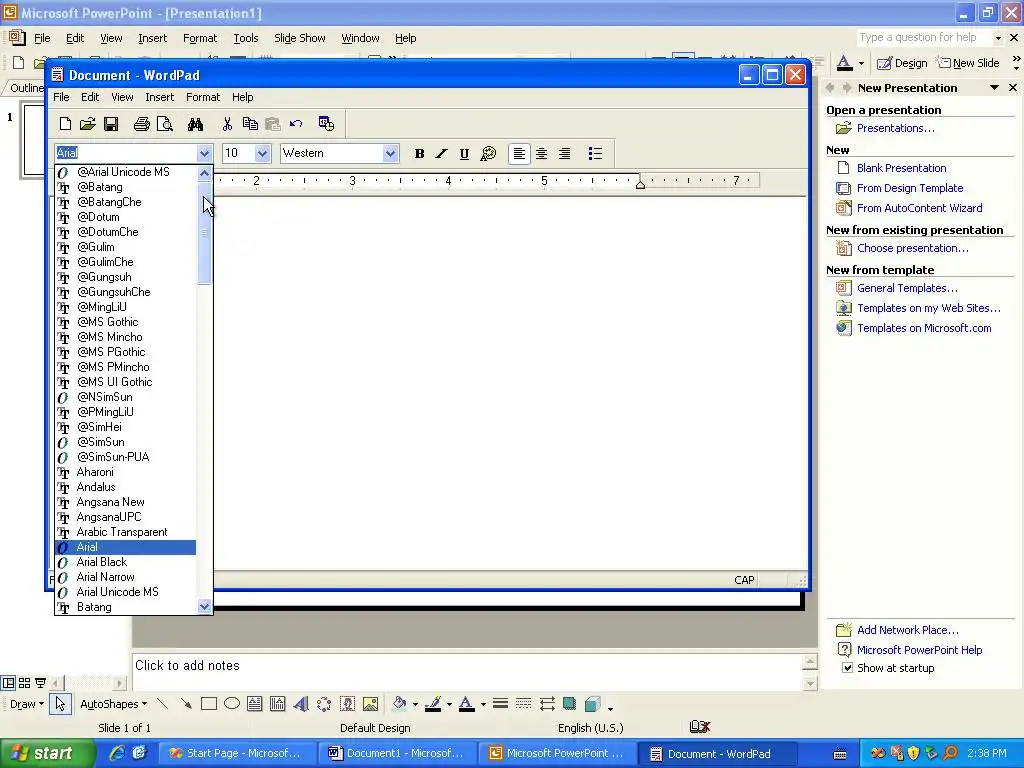Click the Print Preview icon in WordPad

(x=165, y=123)
